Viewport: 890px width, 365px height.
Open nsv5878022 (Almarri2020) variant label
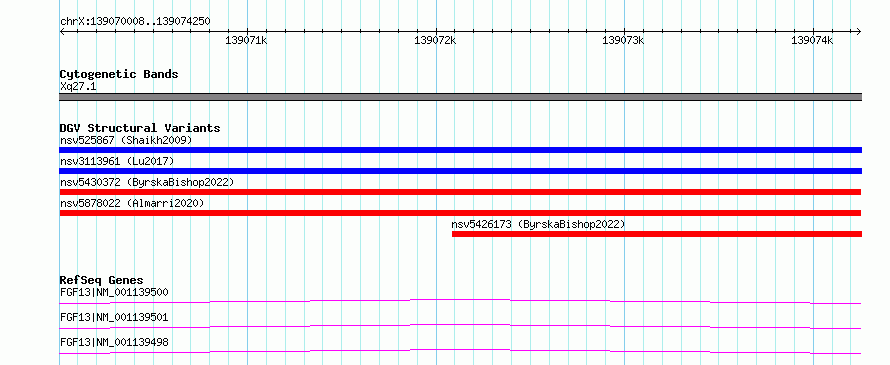coord(132,203)
